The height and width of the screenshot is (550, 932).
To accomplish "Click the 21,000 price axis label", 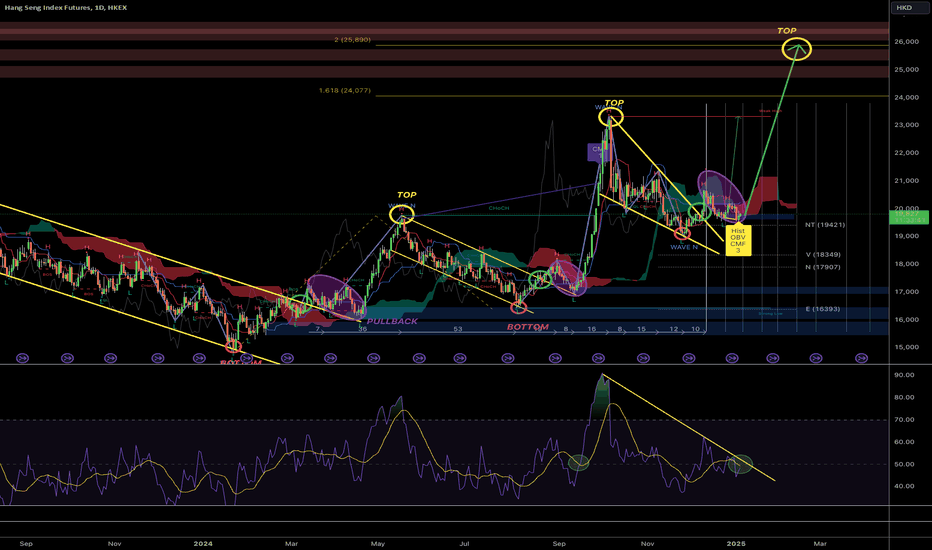I will (x=904, y=181).
